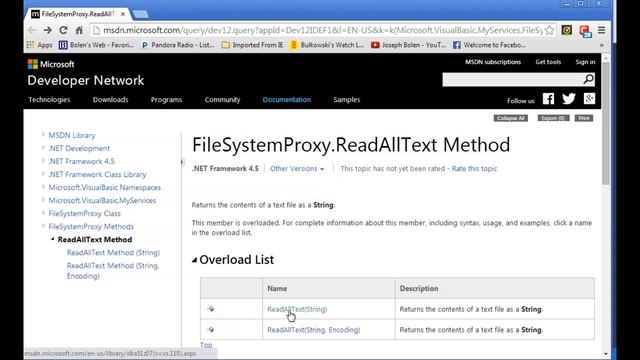Open FileSystemProxy Class node
This screenshot has width=640, height=360.
(x=84, y=213)
